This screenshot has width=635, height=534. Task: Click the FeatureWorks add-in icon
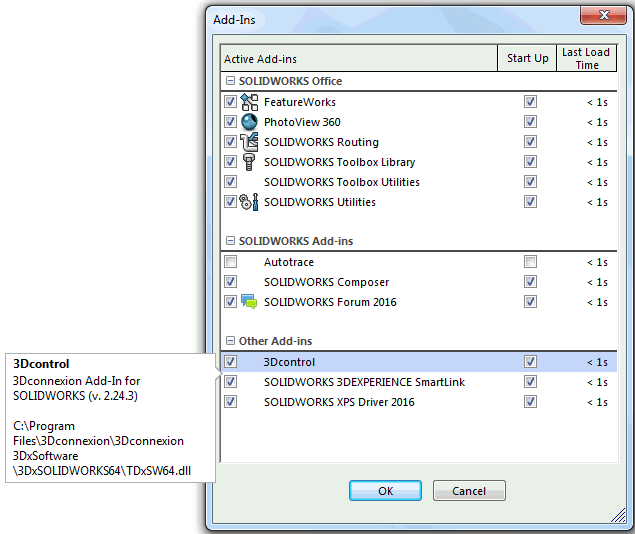(x=249, y=102)
